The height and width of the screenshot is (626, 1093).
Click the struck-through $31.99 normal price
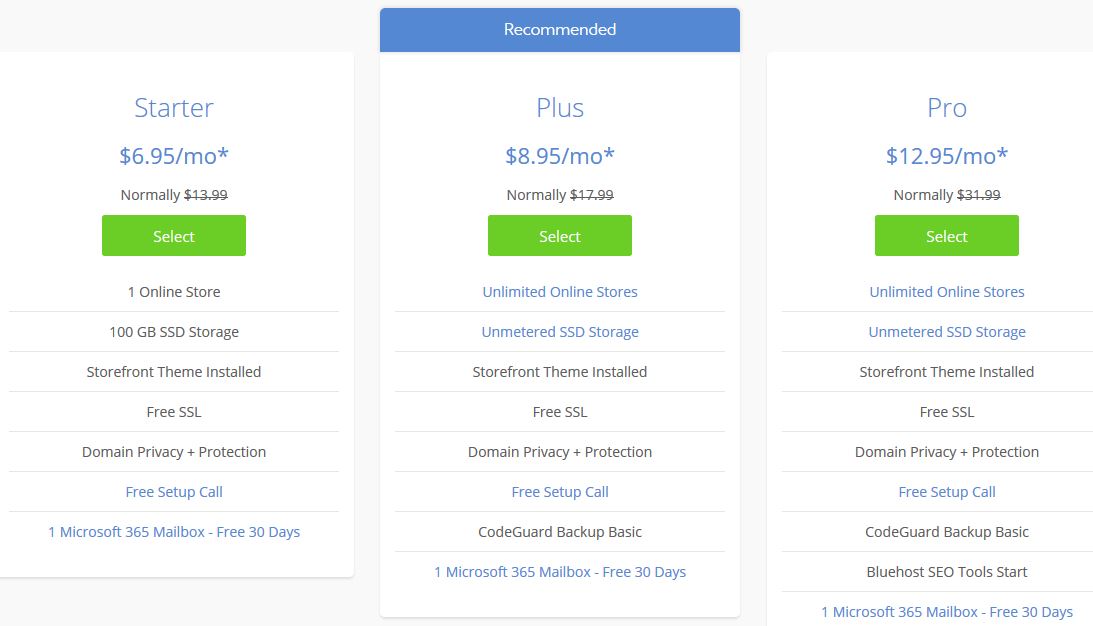979,195
